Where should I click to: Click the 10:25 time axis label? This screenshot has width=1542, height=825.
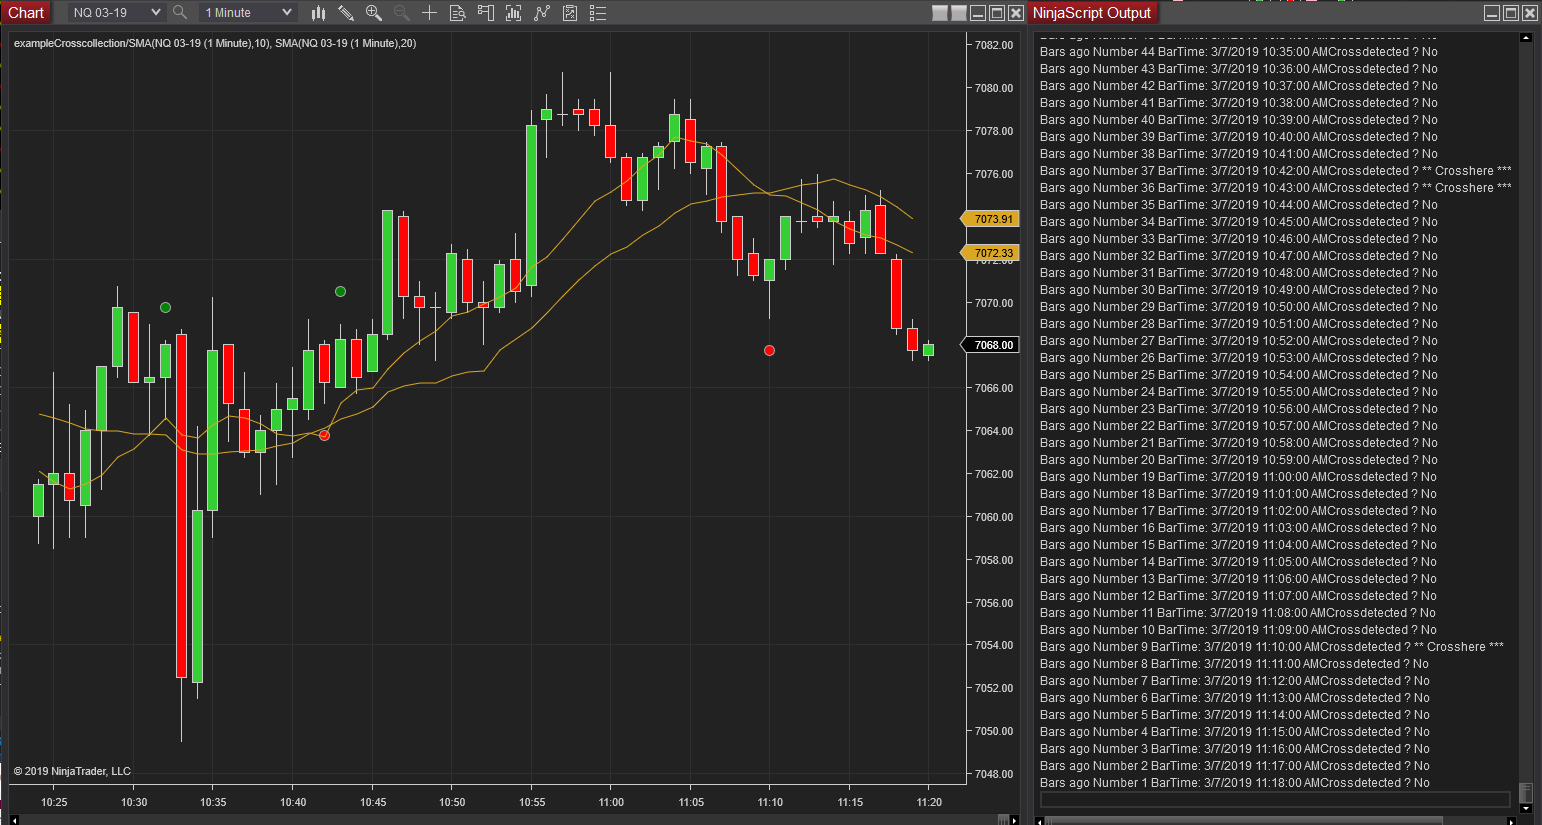coord(54,802)
